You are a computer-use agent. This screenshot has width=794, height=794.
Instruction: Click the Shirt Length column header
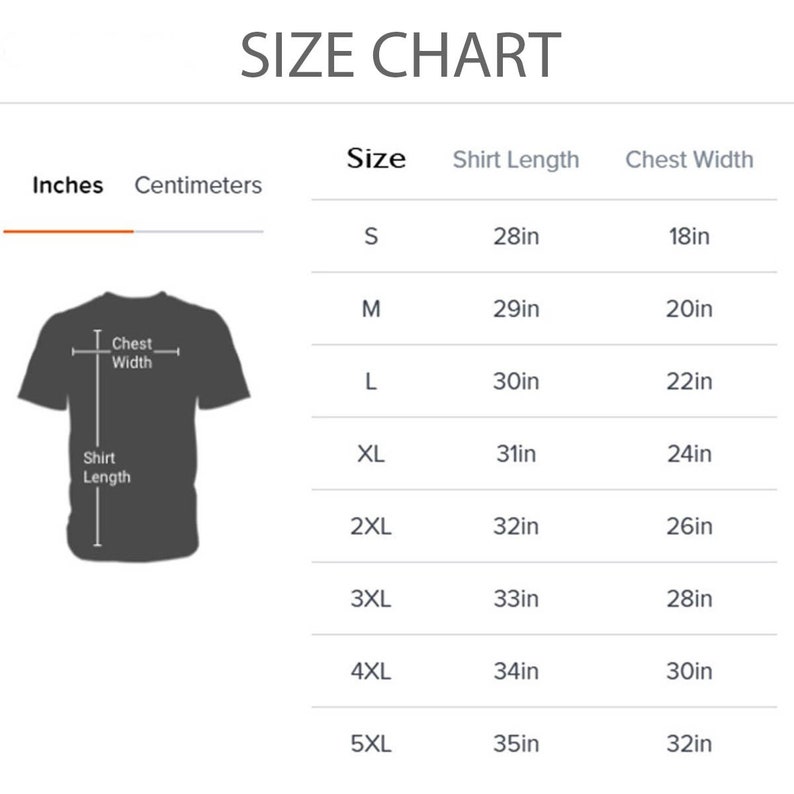[x=515, y=160]
